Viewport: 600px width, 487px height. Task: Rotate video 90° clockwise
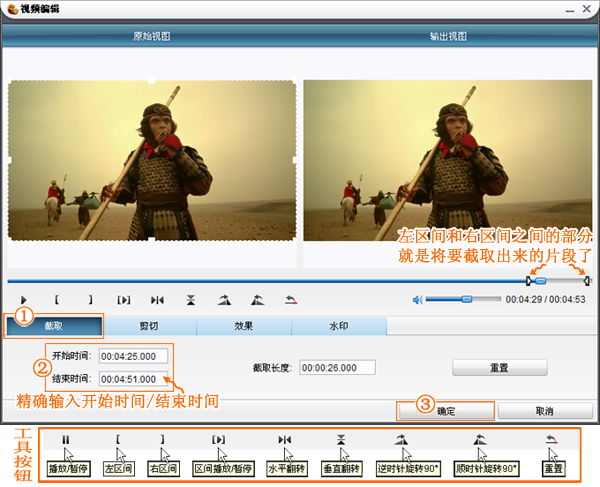[258, 300]
